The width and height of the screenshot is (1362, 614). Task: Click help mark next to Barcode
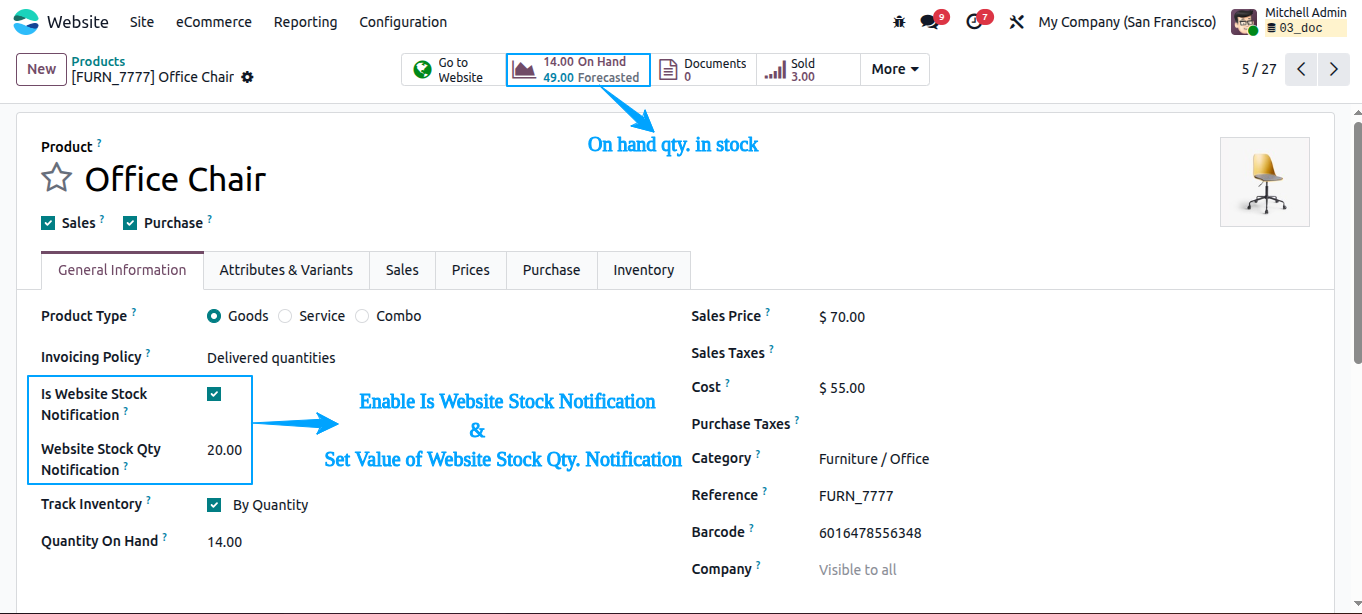tap(751, 528)
